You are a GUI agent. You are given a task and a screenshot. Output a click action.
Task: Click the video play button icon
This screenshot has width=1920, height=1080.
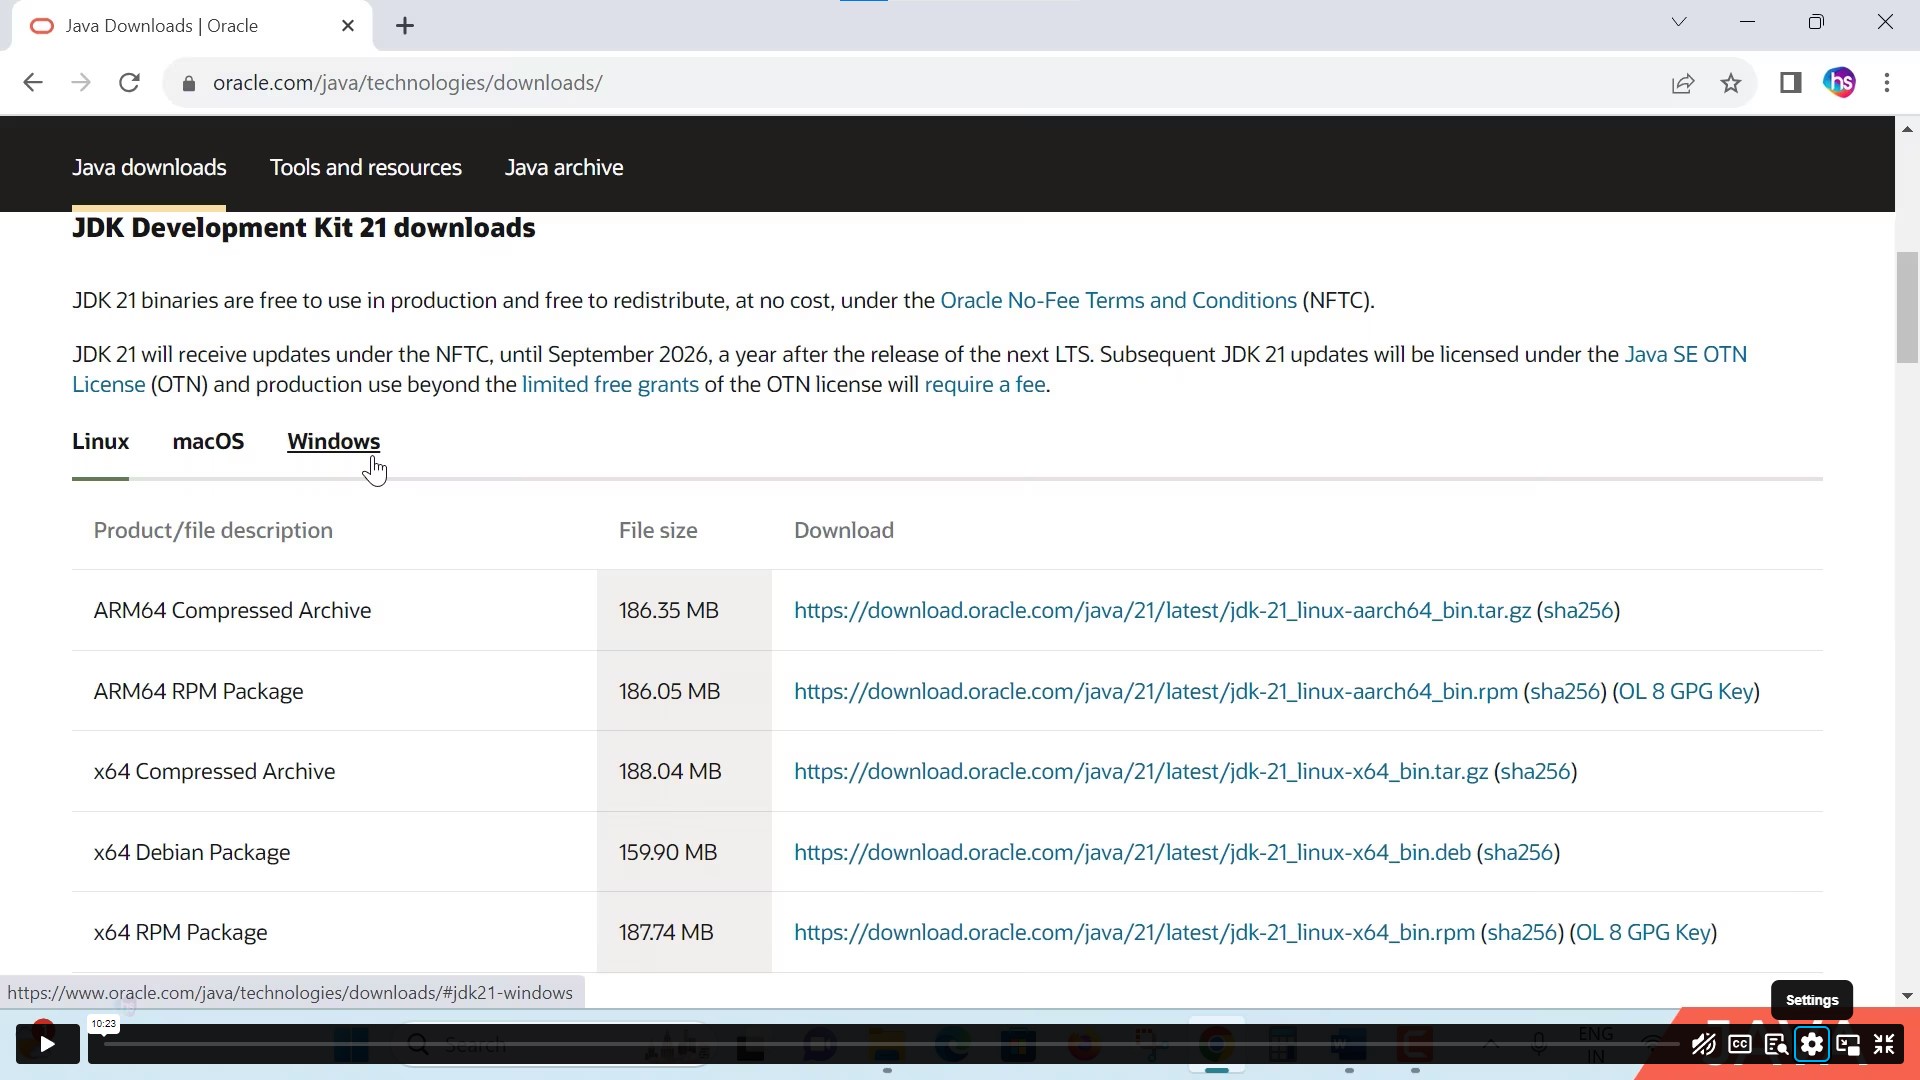pos(46,1044)
